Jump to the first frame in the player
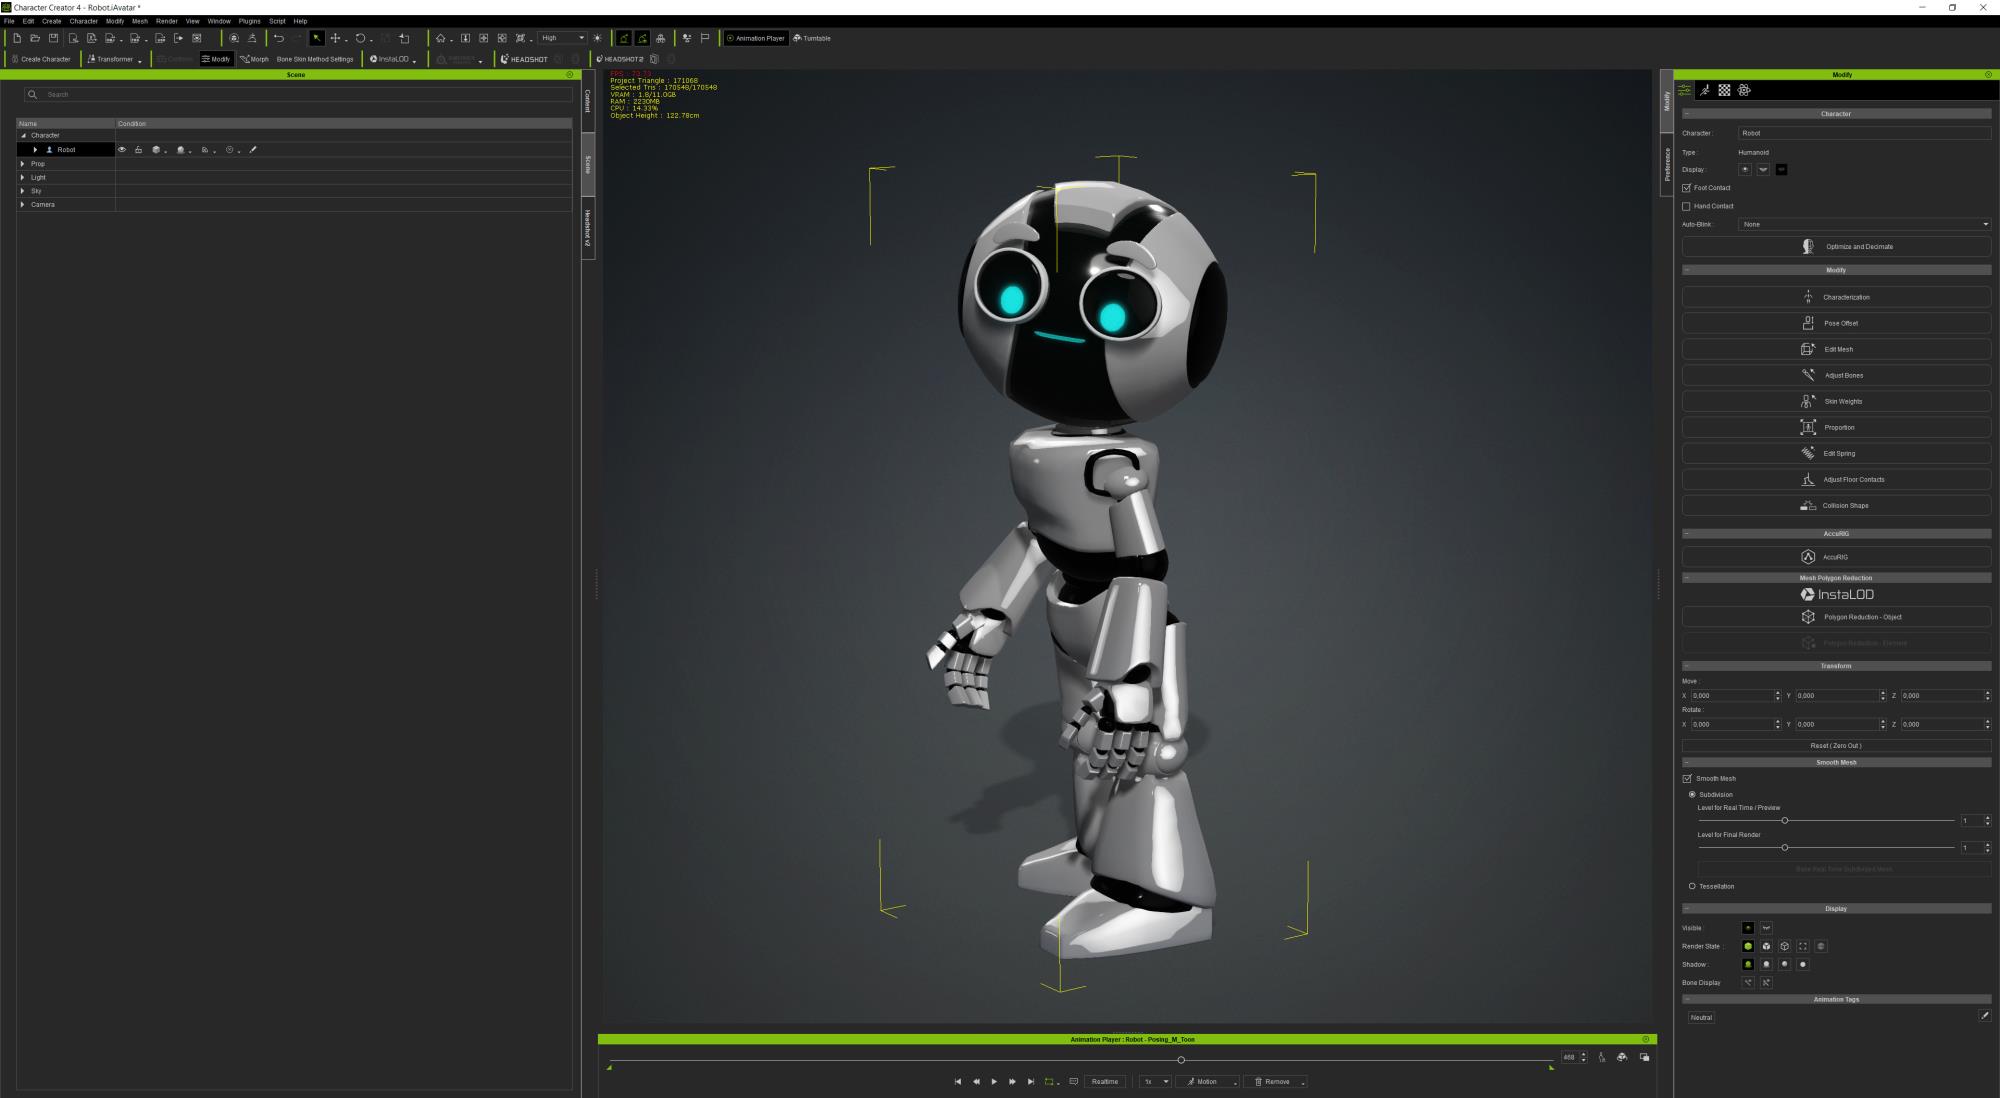This screenshot has height=1098, width=2000. tap(958, 1082)
